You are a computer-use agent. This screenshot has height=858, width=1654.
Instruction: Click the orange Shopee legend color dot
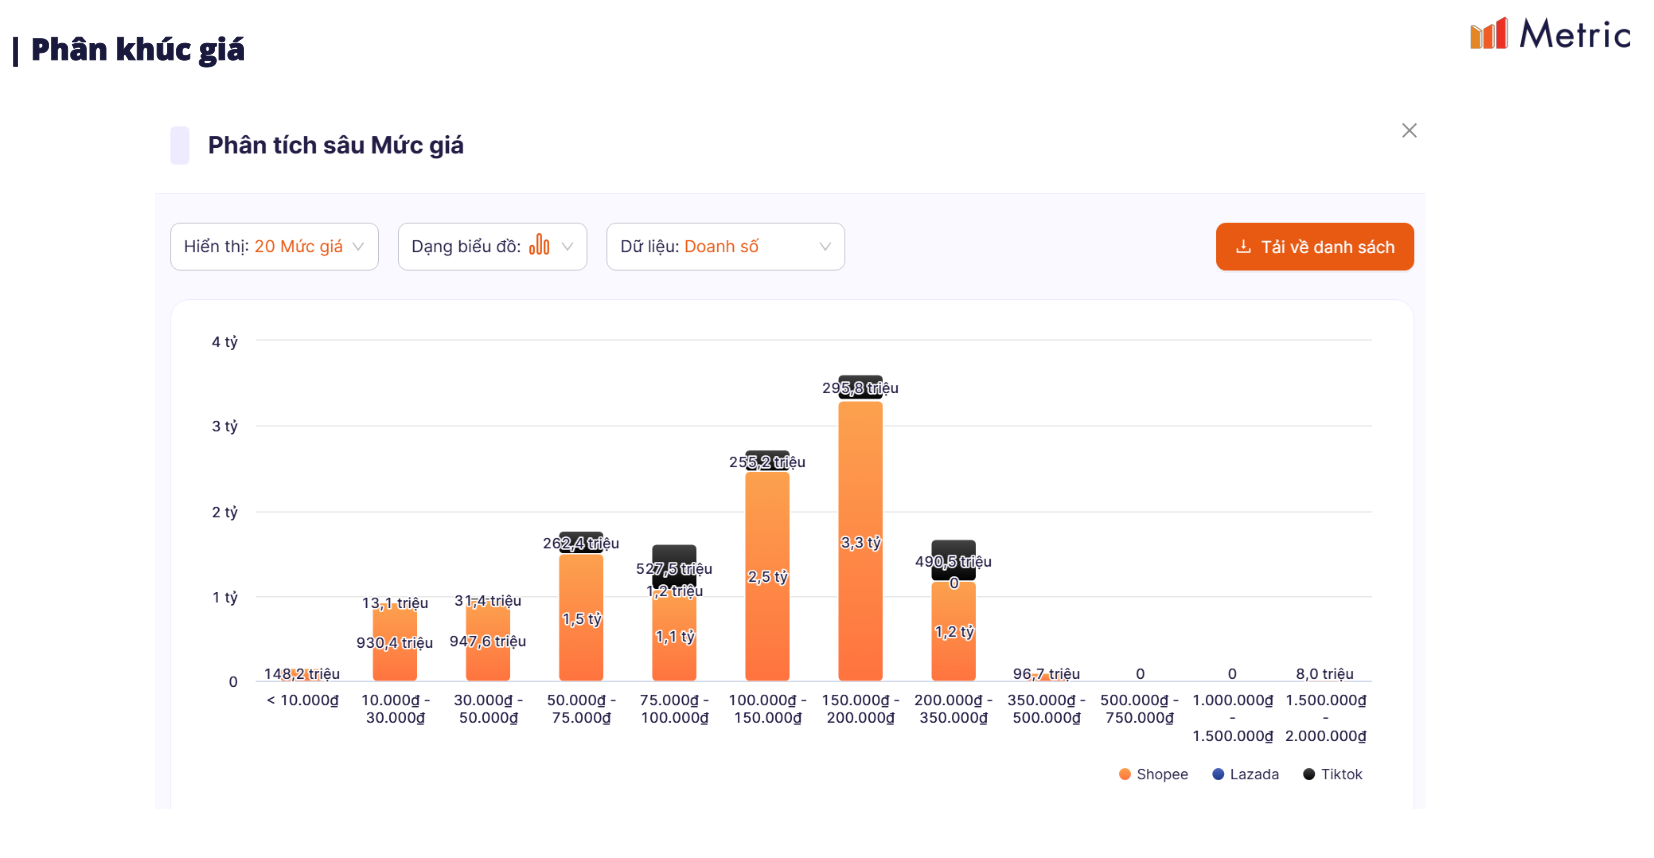point(1125,774)
